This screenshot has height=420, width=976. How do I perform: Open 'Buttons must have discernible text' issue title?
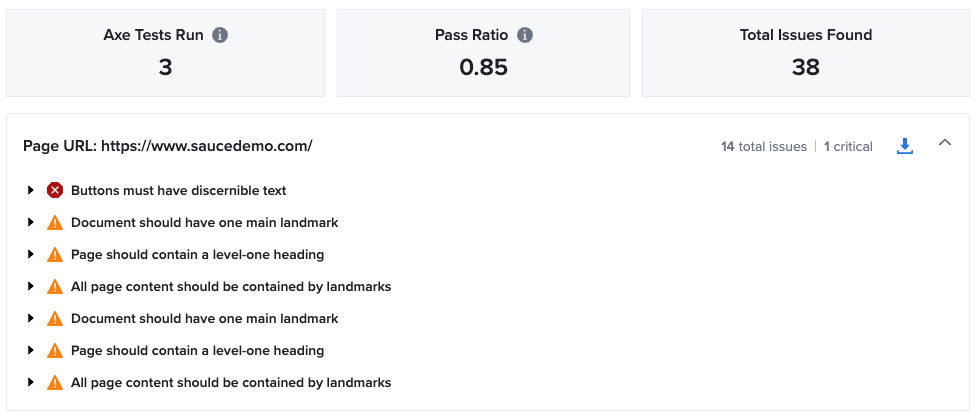(178, 190)
